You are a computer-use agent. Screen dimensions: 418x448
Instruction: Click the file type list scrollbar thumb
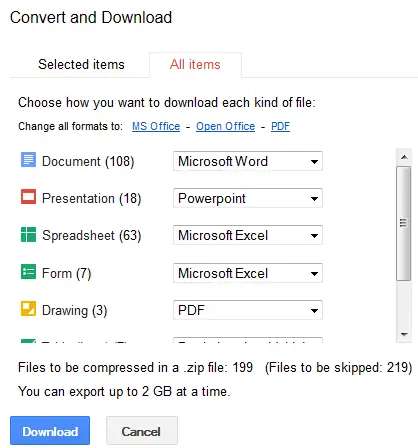(404, 223)
